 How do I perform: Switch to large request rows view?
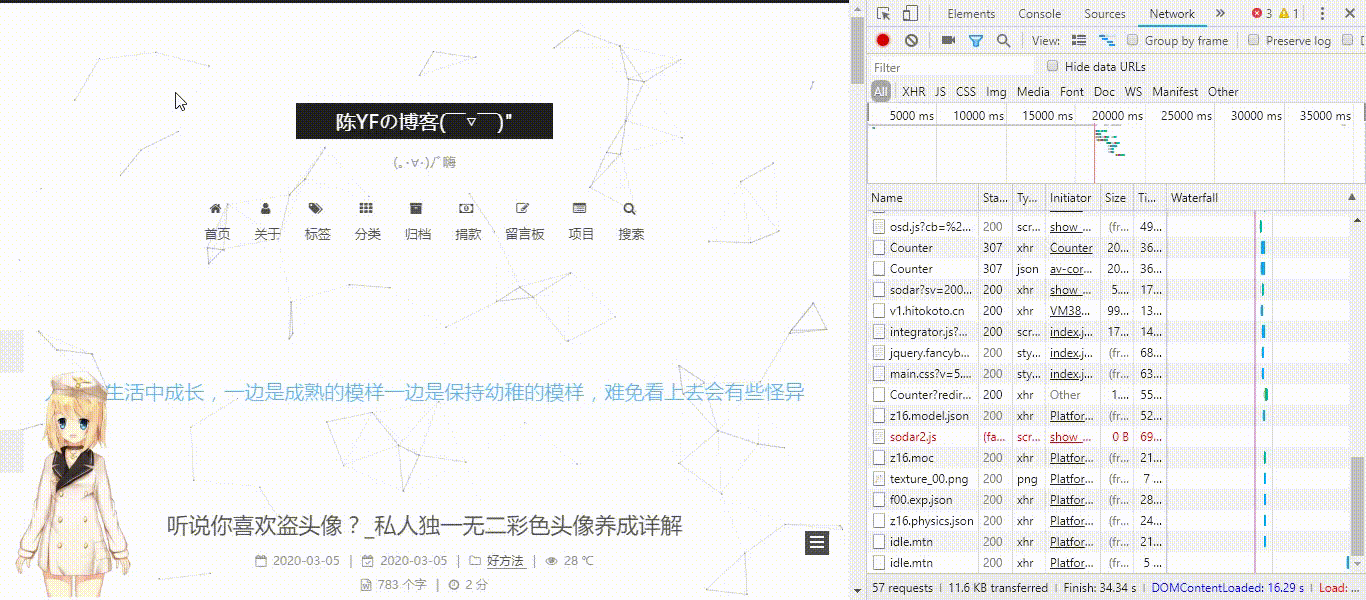pos(1079,40)
